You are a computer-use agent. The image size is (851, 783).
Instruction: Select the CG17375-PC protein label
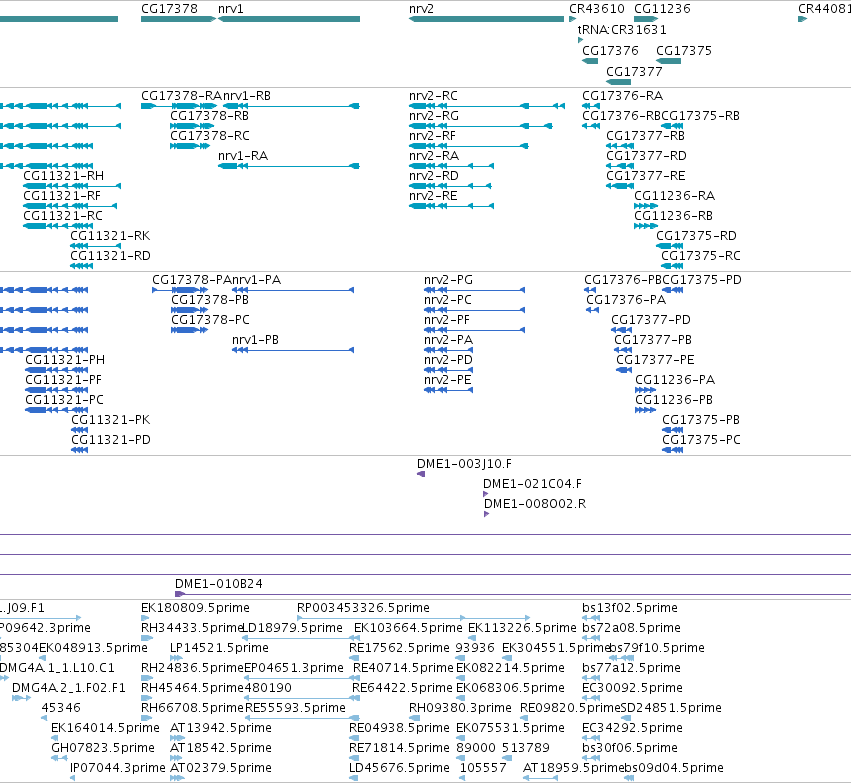(x=701, y=440)
